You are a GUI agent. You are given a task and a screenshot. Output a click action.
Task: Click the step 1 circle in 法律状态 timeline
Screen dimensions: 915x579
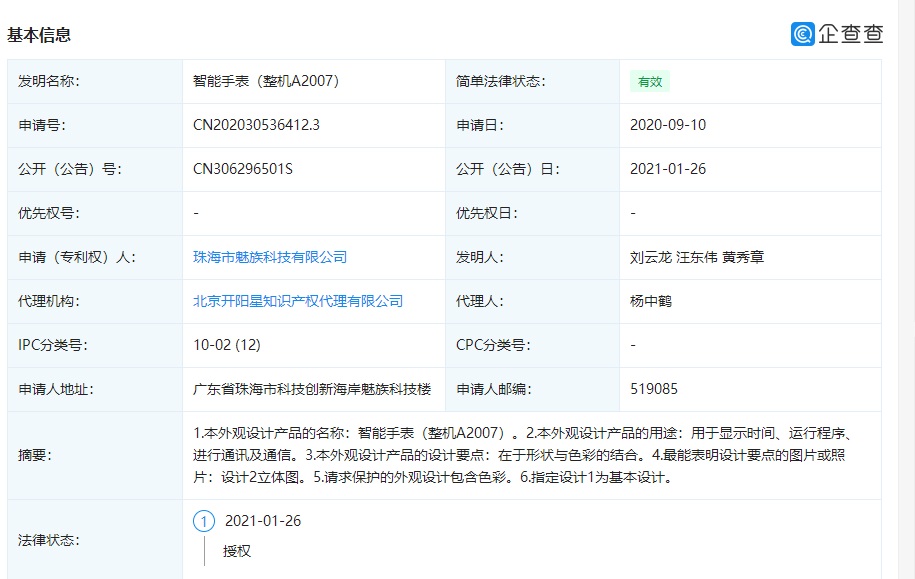click(204, 521)
